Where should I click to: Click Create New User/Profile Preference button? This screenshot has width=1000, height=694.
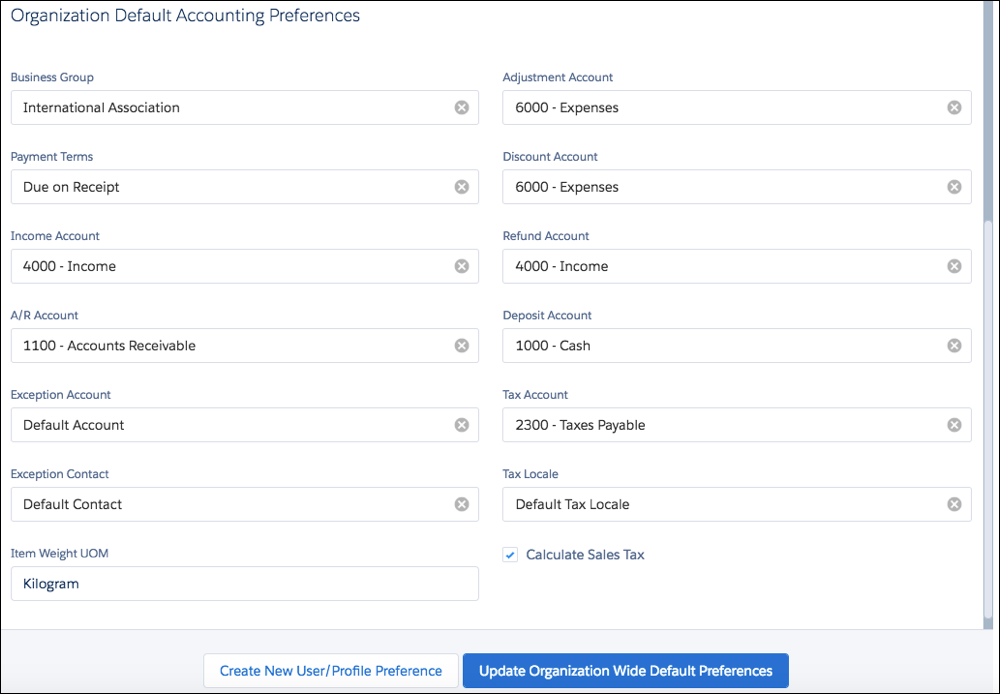pos(331,670)
